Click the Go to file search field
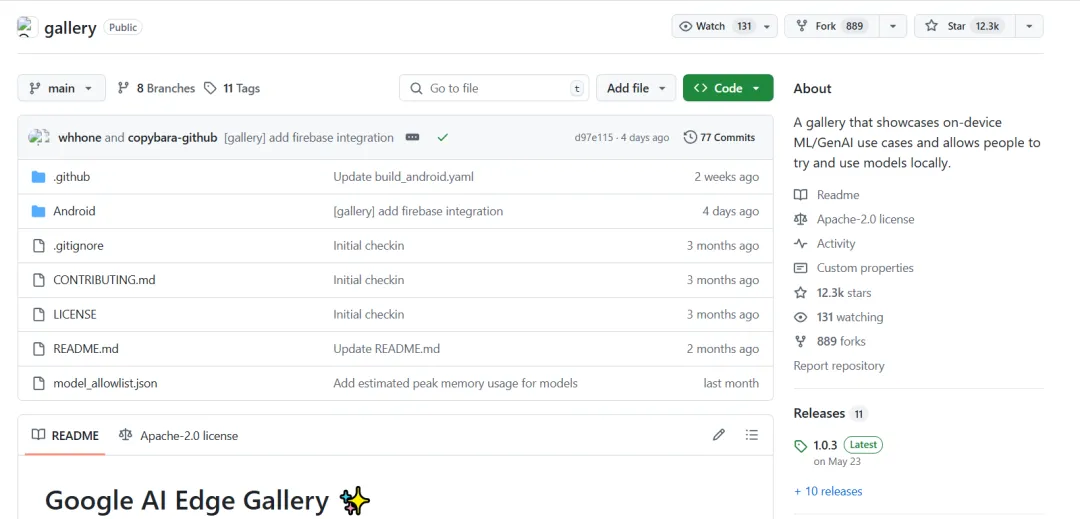Image resolution: width=1080 pixels, height=519 pixels. coord(494,88)
